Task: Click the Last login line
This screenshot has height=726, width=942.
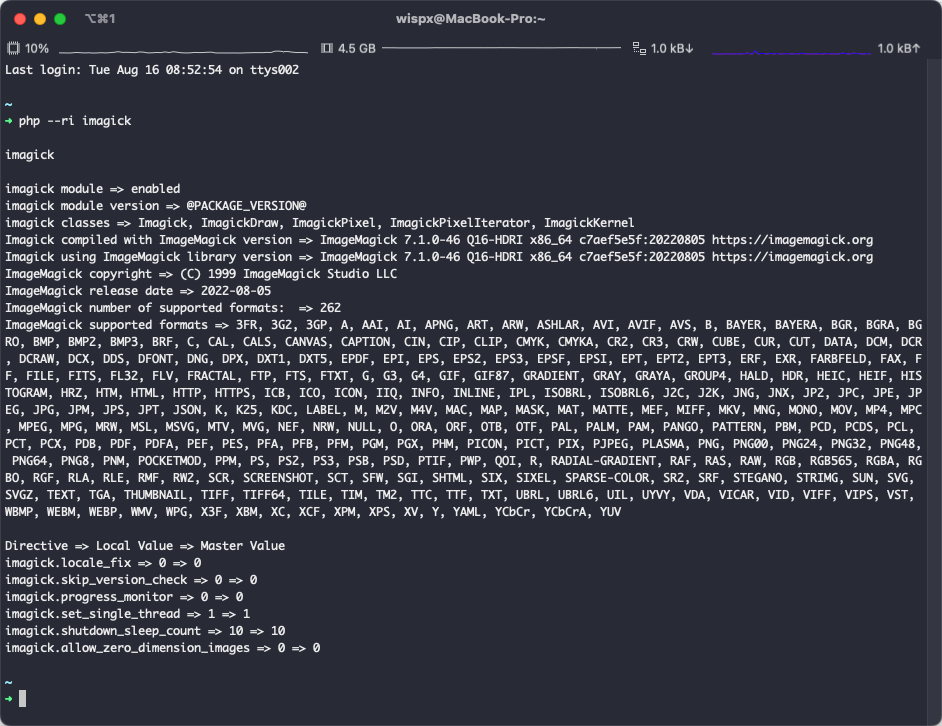Action: point(152,70)
